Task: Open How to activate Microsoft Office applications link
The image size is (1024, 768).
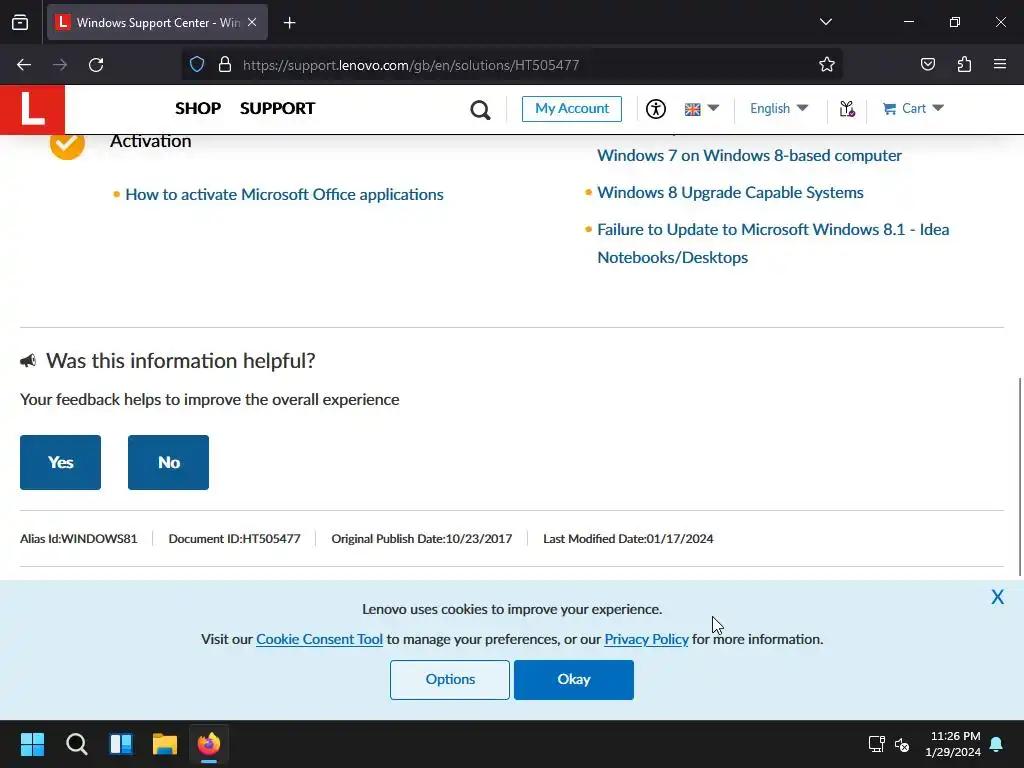Action: 284,195
